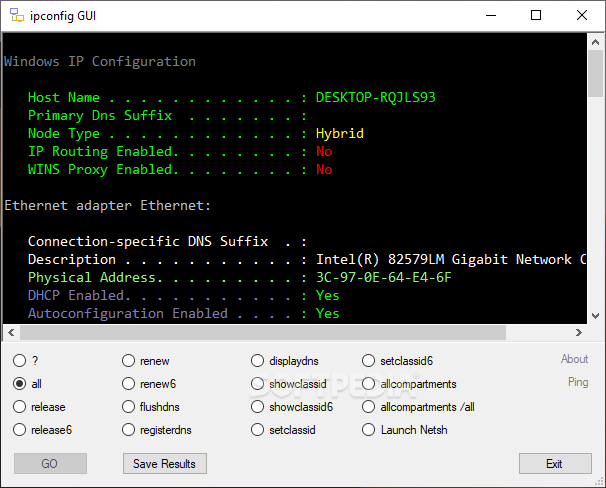Open the Ping link
Viewport: 606px width, 488px height.
coord(578,382)
